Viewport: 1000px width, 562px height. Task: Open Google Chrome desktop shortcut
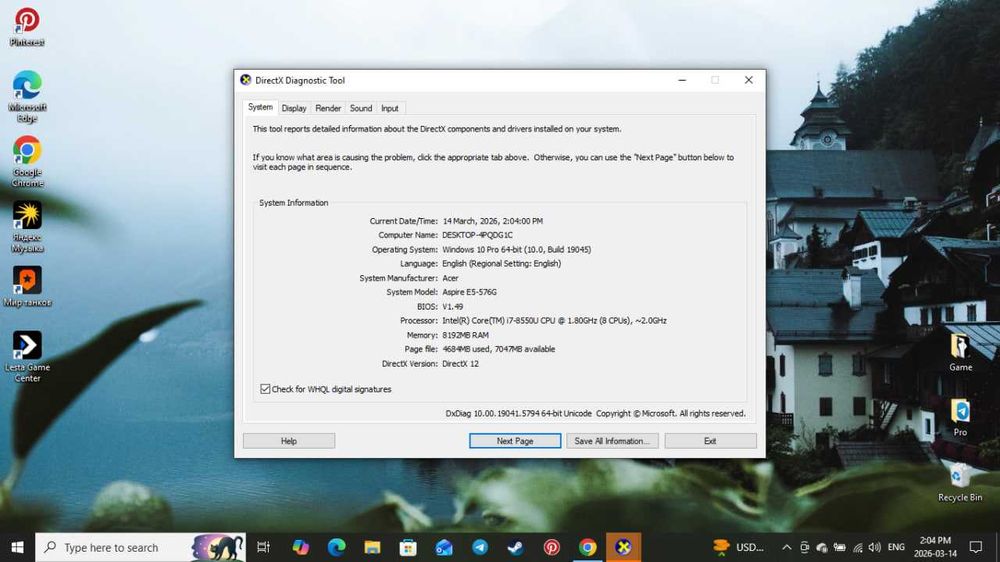(x=27, y=161)
